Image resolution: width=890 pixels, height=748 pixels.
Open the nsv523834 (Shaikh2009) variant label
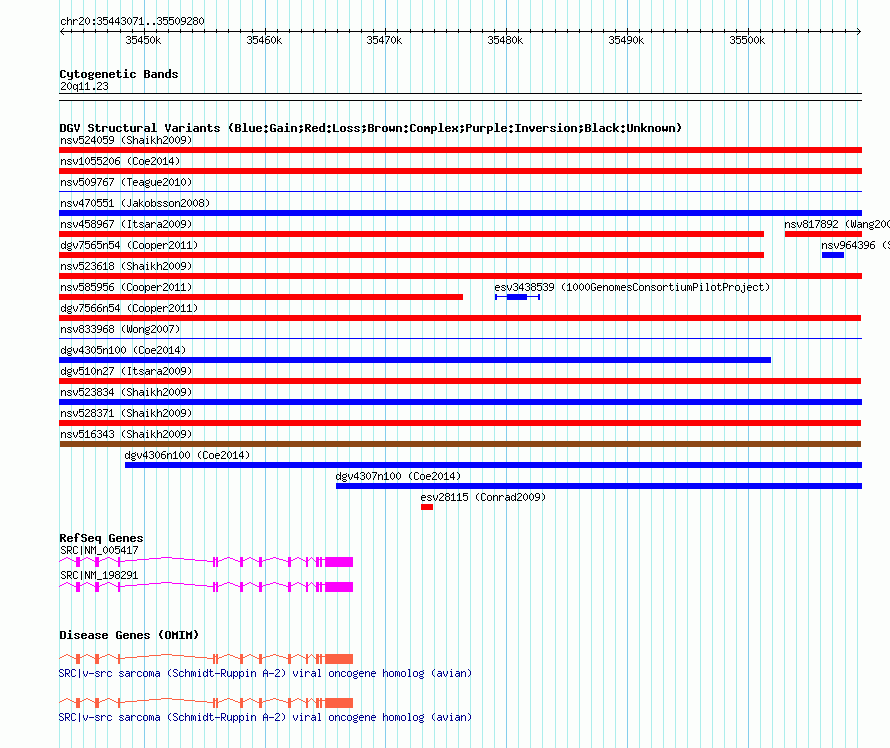pyautogui.click(x=126, y=392)
